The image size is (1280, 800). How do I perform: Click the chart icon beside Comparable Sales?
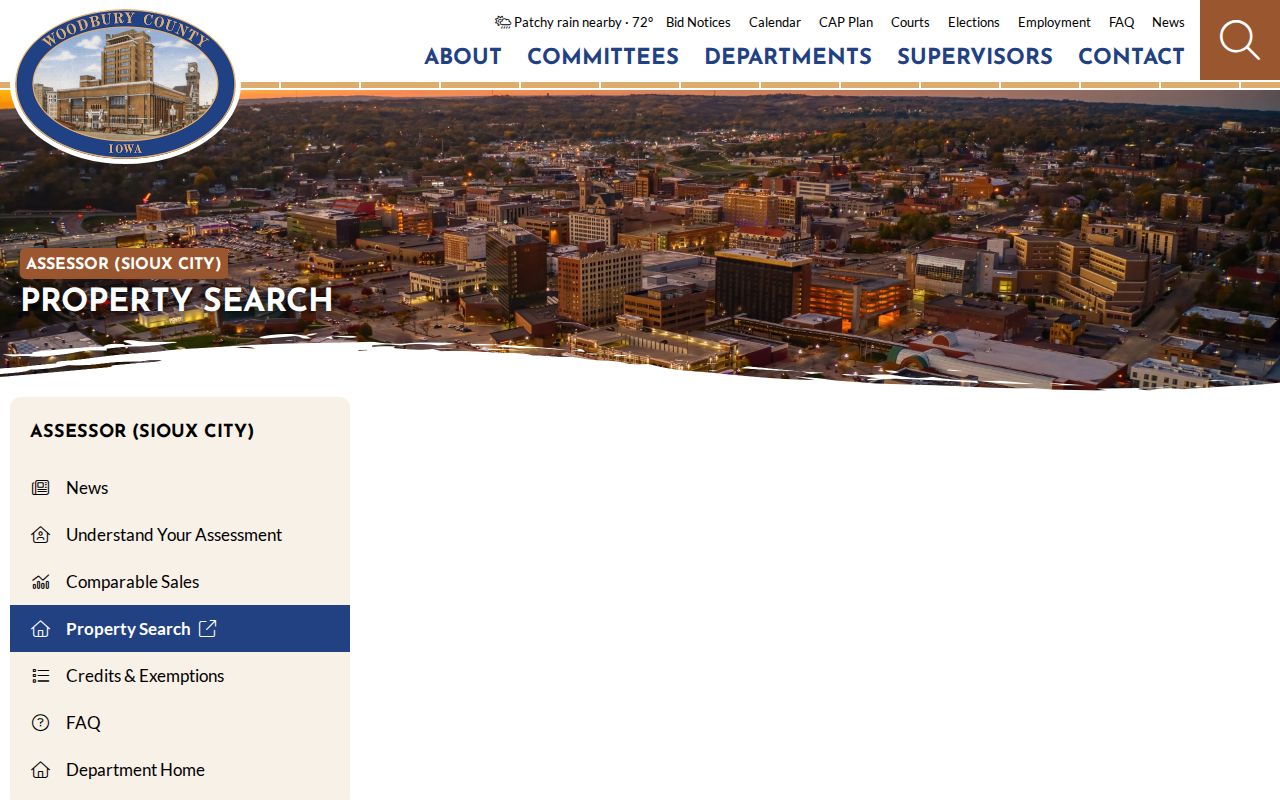[40, 582]
